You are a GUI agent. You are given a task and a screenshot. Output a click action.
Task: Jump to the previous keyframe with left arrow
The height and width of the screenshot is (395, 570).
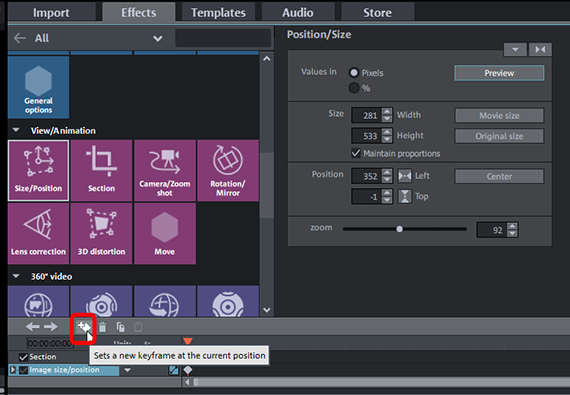click(33, 327)
